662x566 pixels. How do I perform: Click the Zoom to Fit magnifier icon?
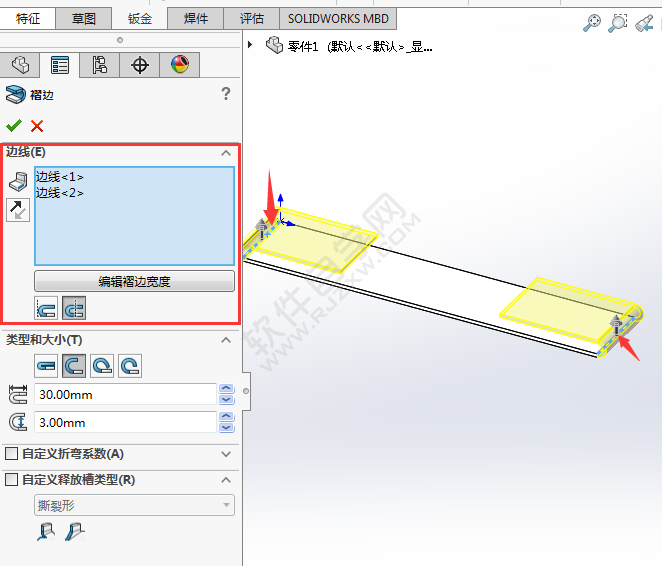(592, 23)
